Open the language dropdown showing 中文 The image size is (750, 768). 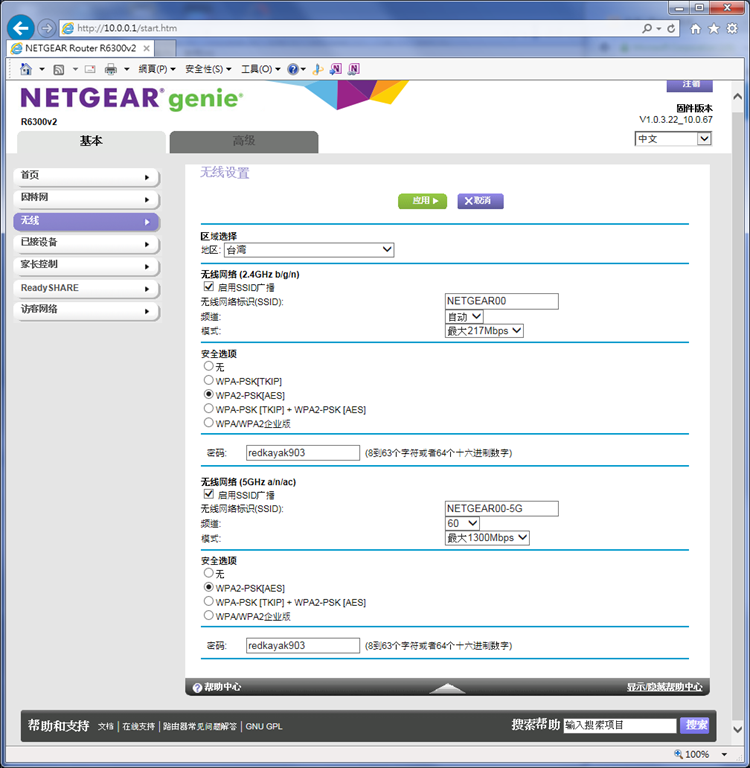pos(673,139)
